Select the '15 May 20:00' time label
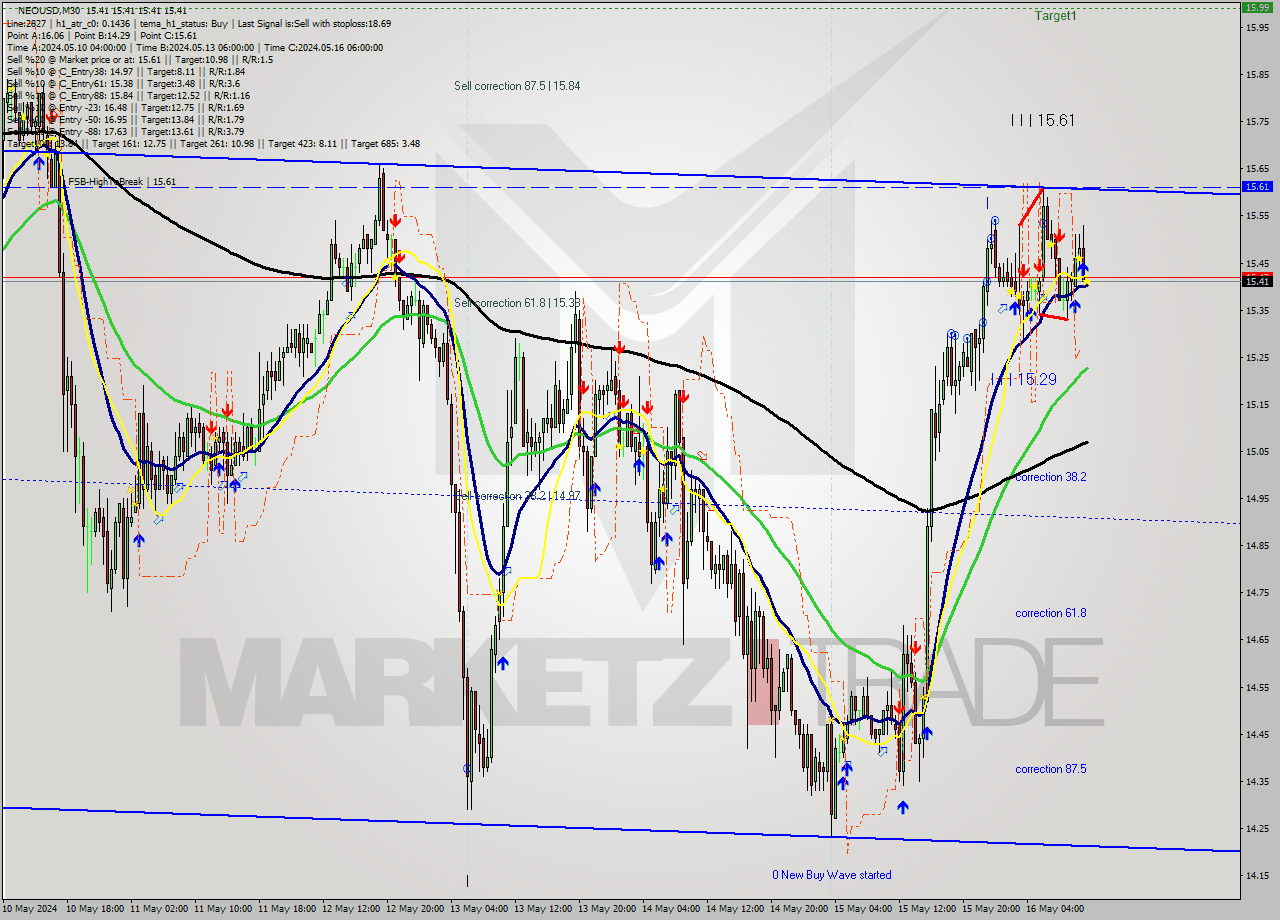 point(993,909)
